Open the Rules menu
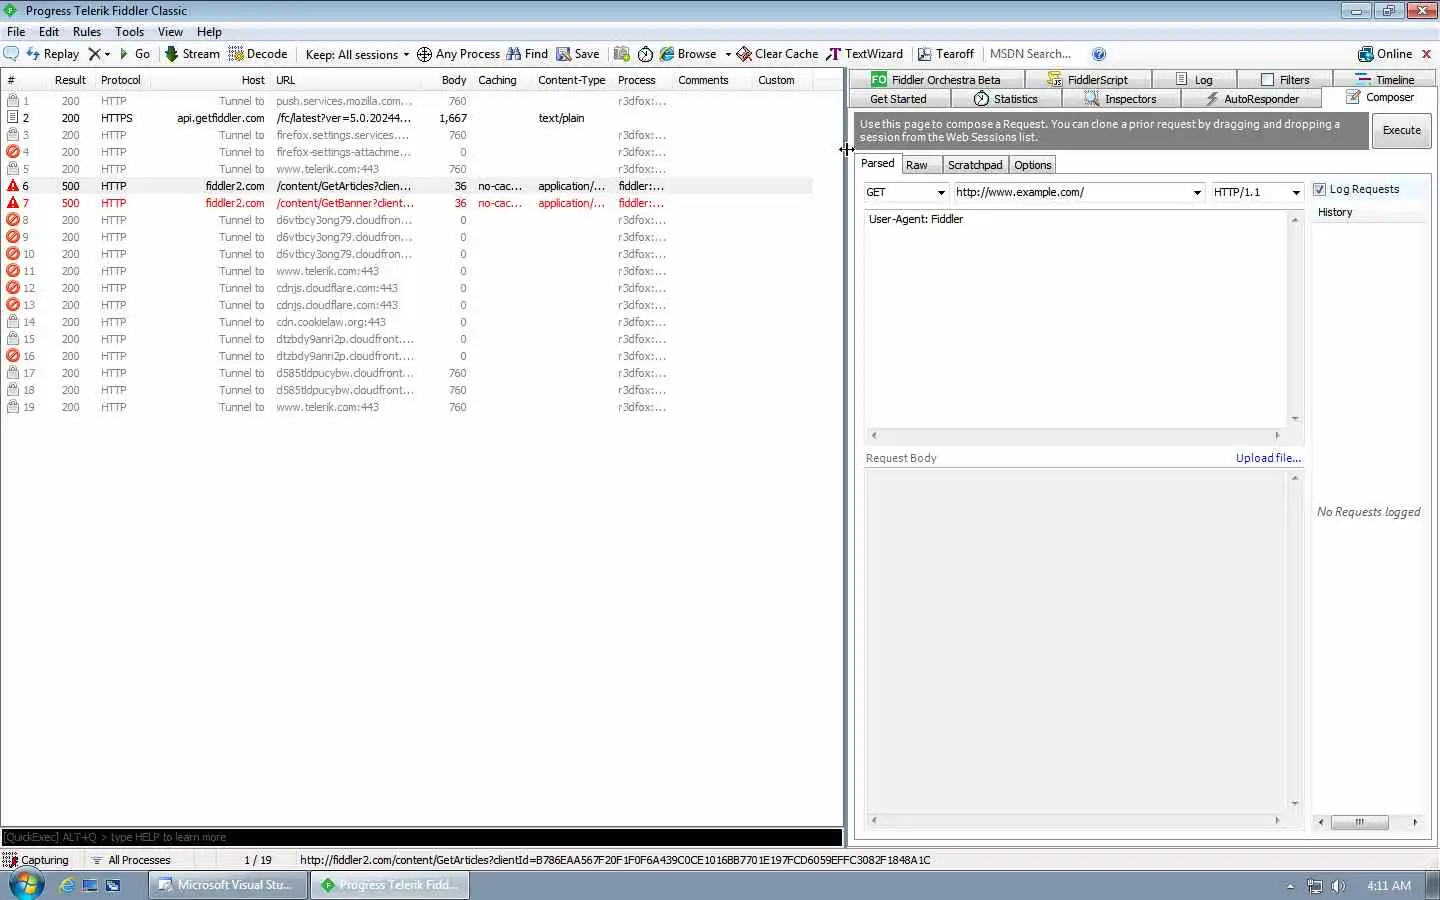The image size is (1440, 900). click(x=87, y=32)
